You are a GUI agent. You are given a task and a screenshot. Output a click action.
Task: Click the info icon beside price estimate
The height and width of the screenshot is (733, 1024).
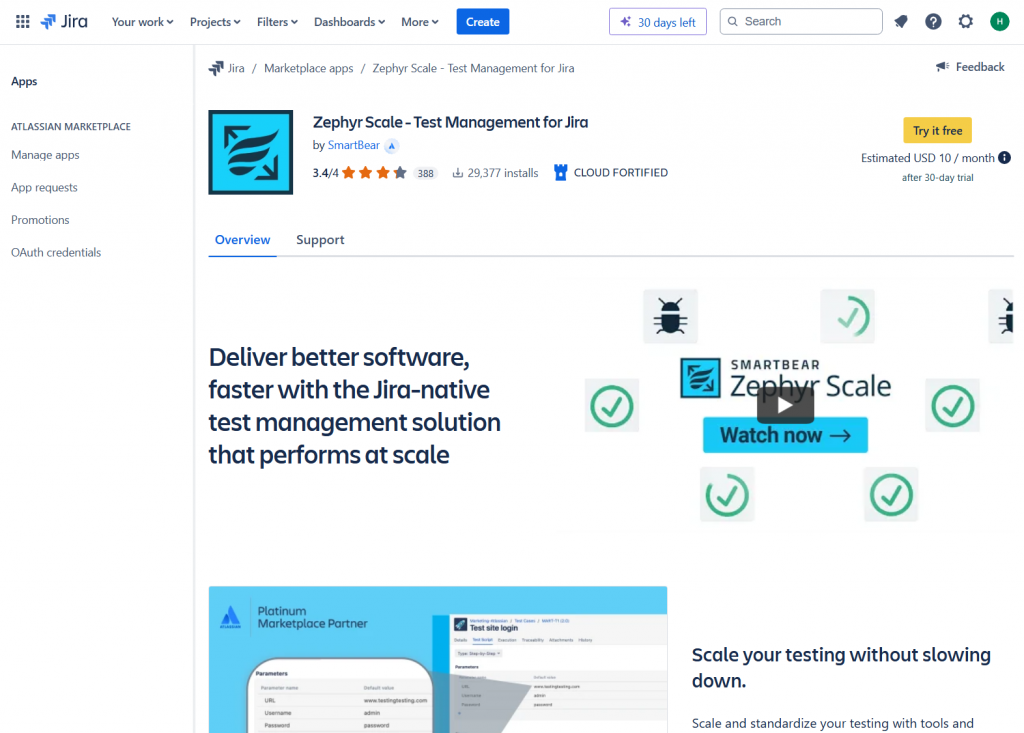pyautogui.click(x=1004, y=157)
